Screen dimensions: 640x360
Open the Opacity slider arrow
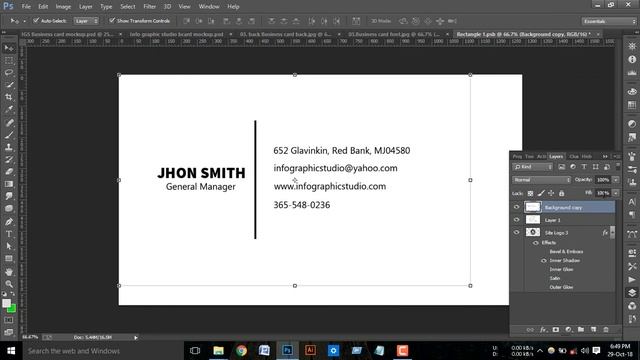(616, 180)
